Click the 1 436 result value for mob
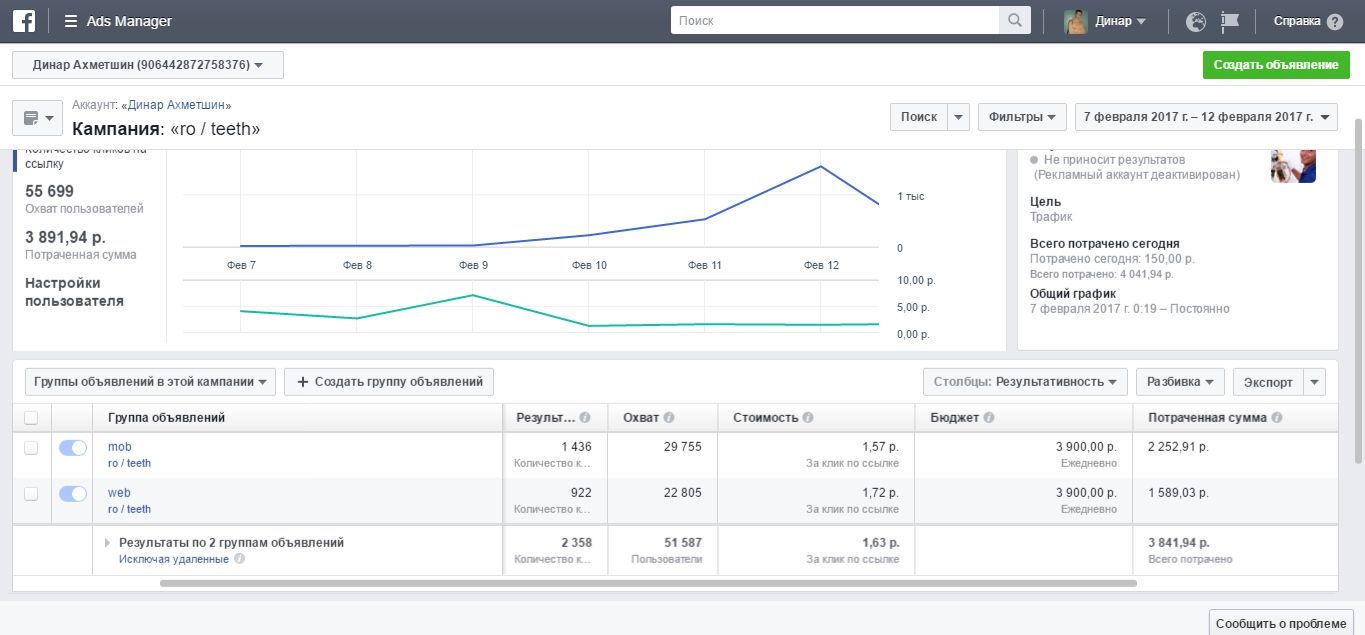 click(x=576, y=447)
